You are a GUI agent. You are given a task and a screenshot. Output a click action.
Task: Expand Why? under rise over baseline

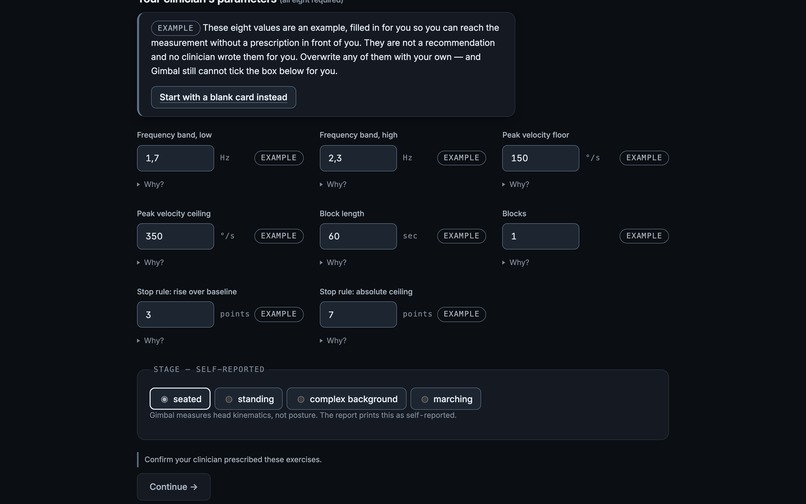[150, 340]
